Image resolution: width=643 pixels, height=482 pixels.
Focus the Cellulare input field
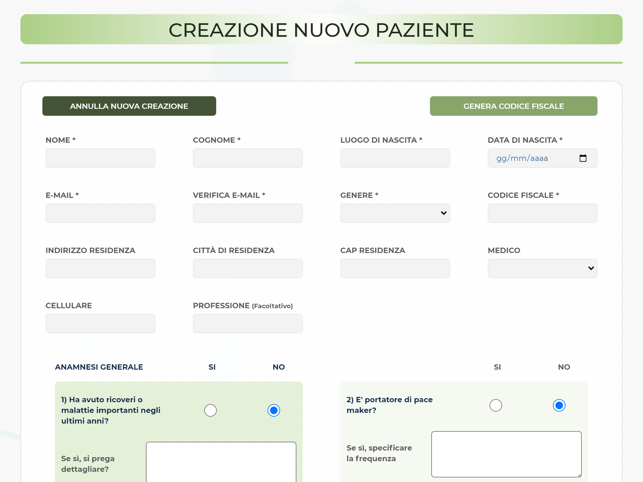pos(100,324)
